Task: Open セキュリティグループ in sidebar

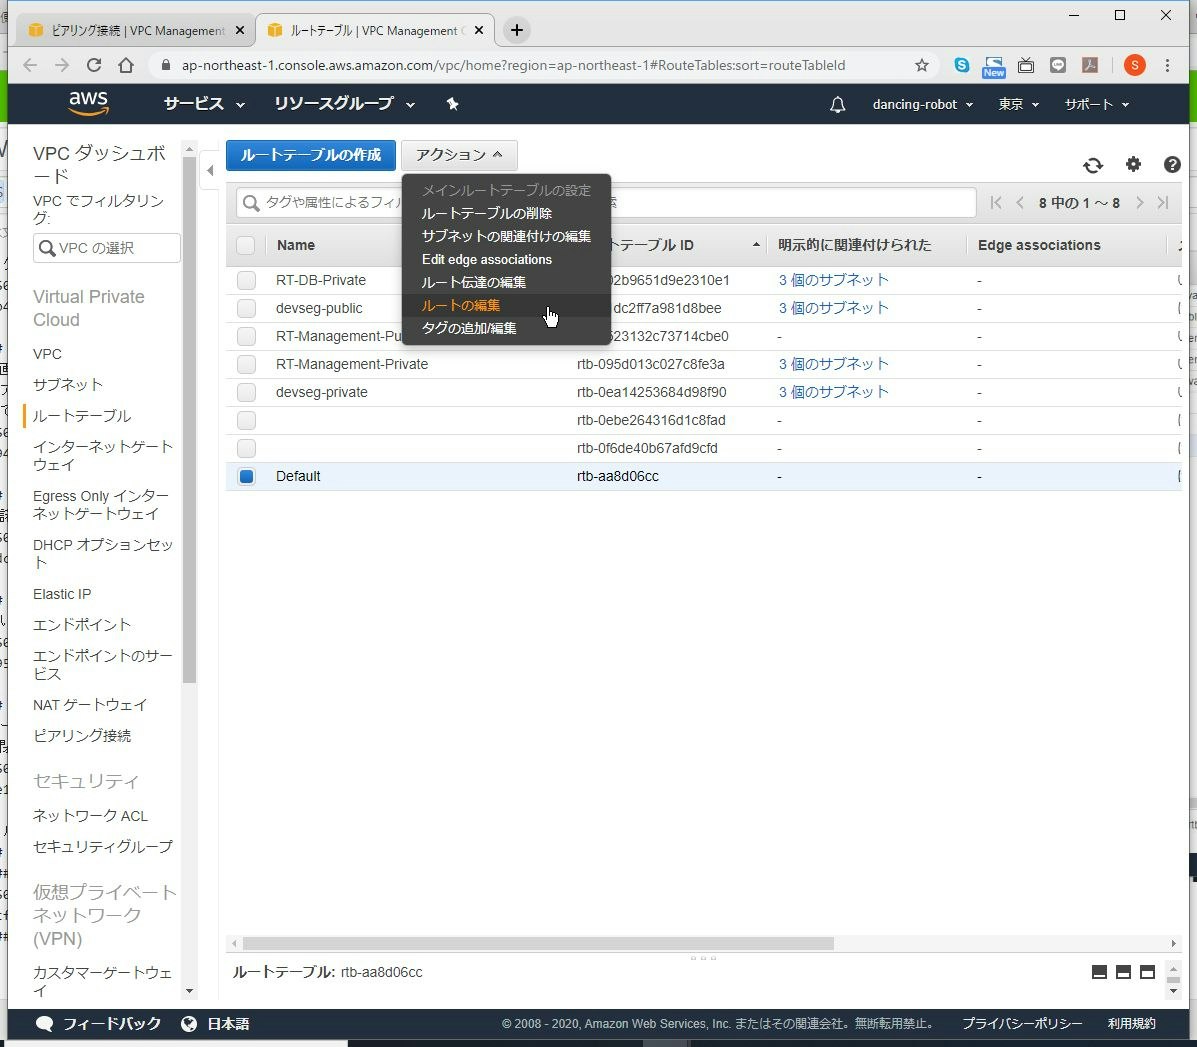Action: click(103, 846)
